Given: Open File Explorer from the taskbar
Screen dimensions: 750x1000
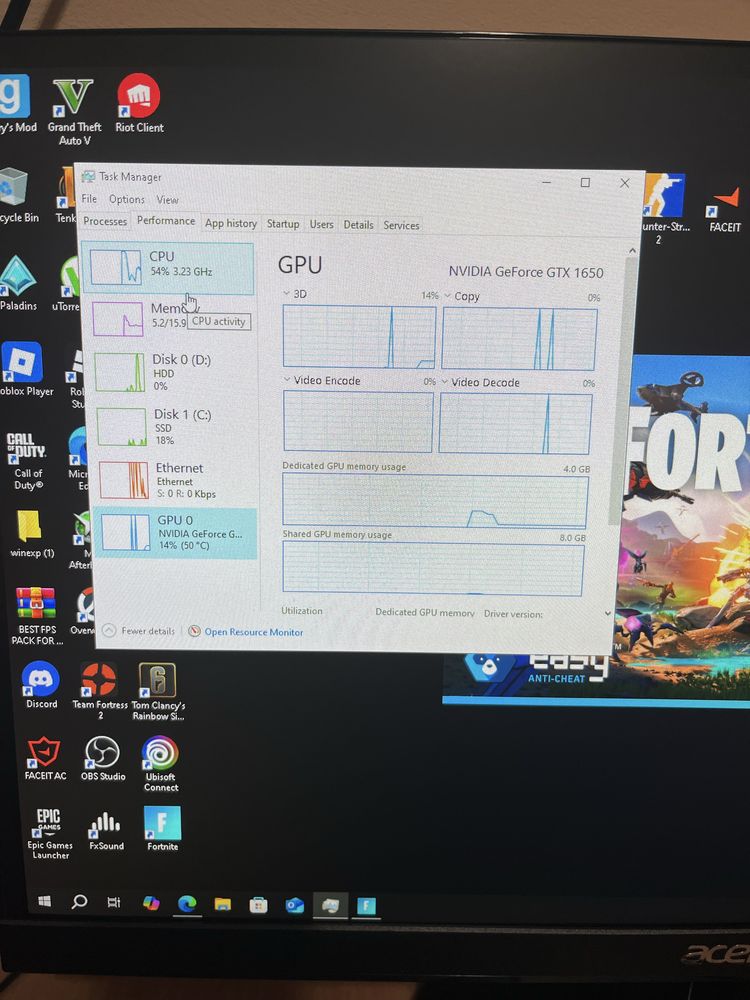Looking at the screenshot, I should pyautogui.click(x=223, y=904).
